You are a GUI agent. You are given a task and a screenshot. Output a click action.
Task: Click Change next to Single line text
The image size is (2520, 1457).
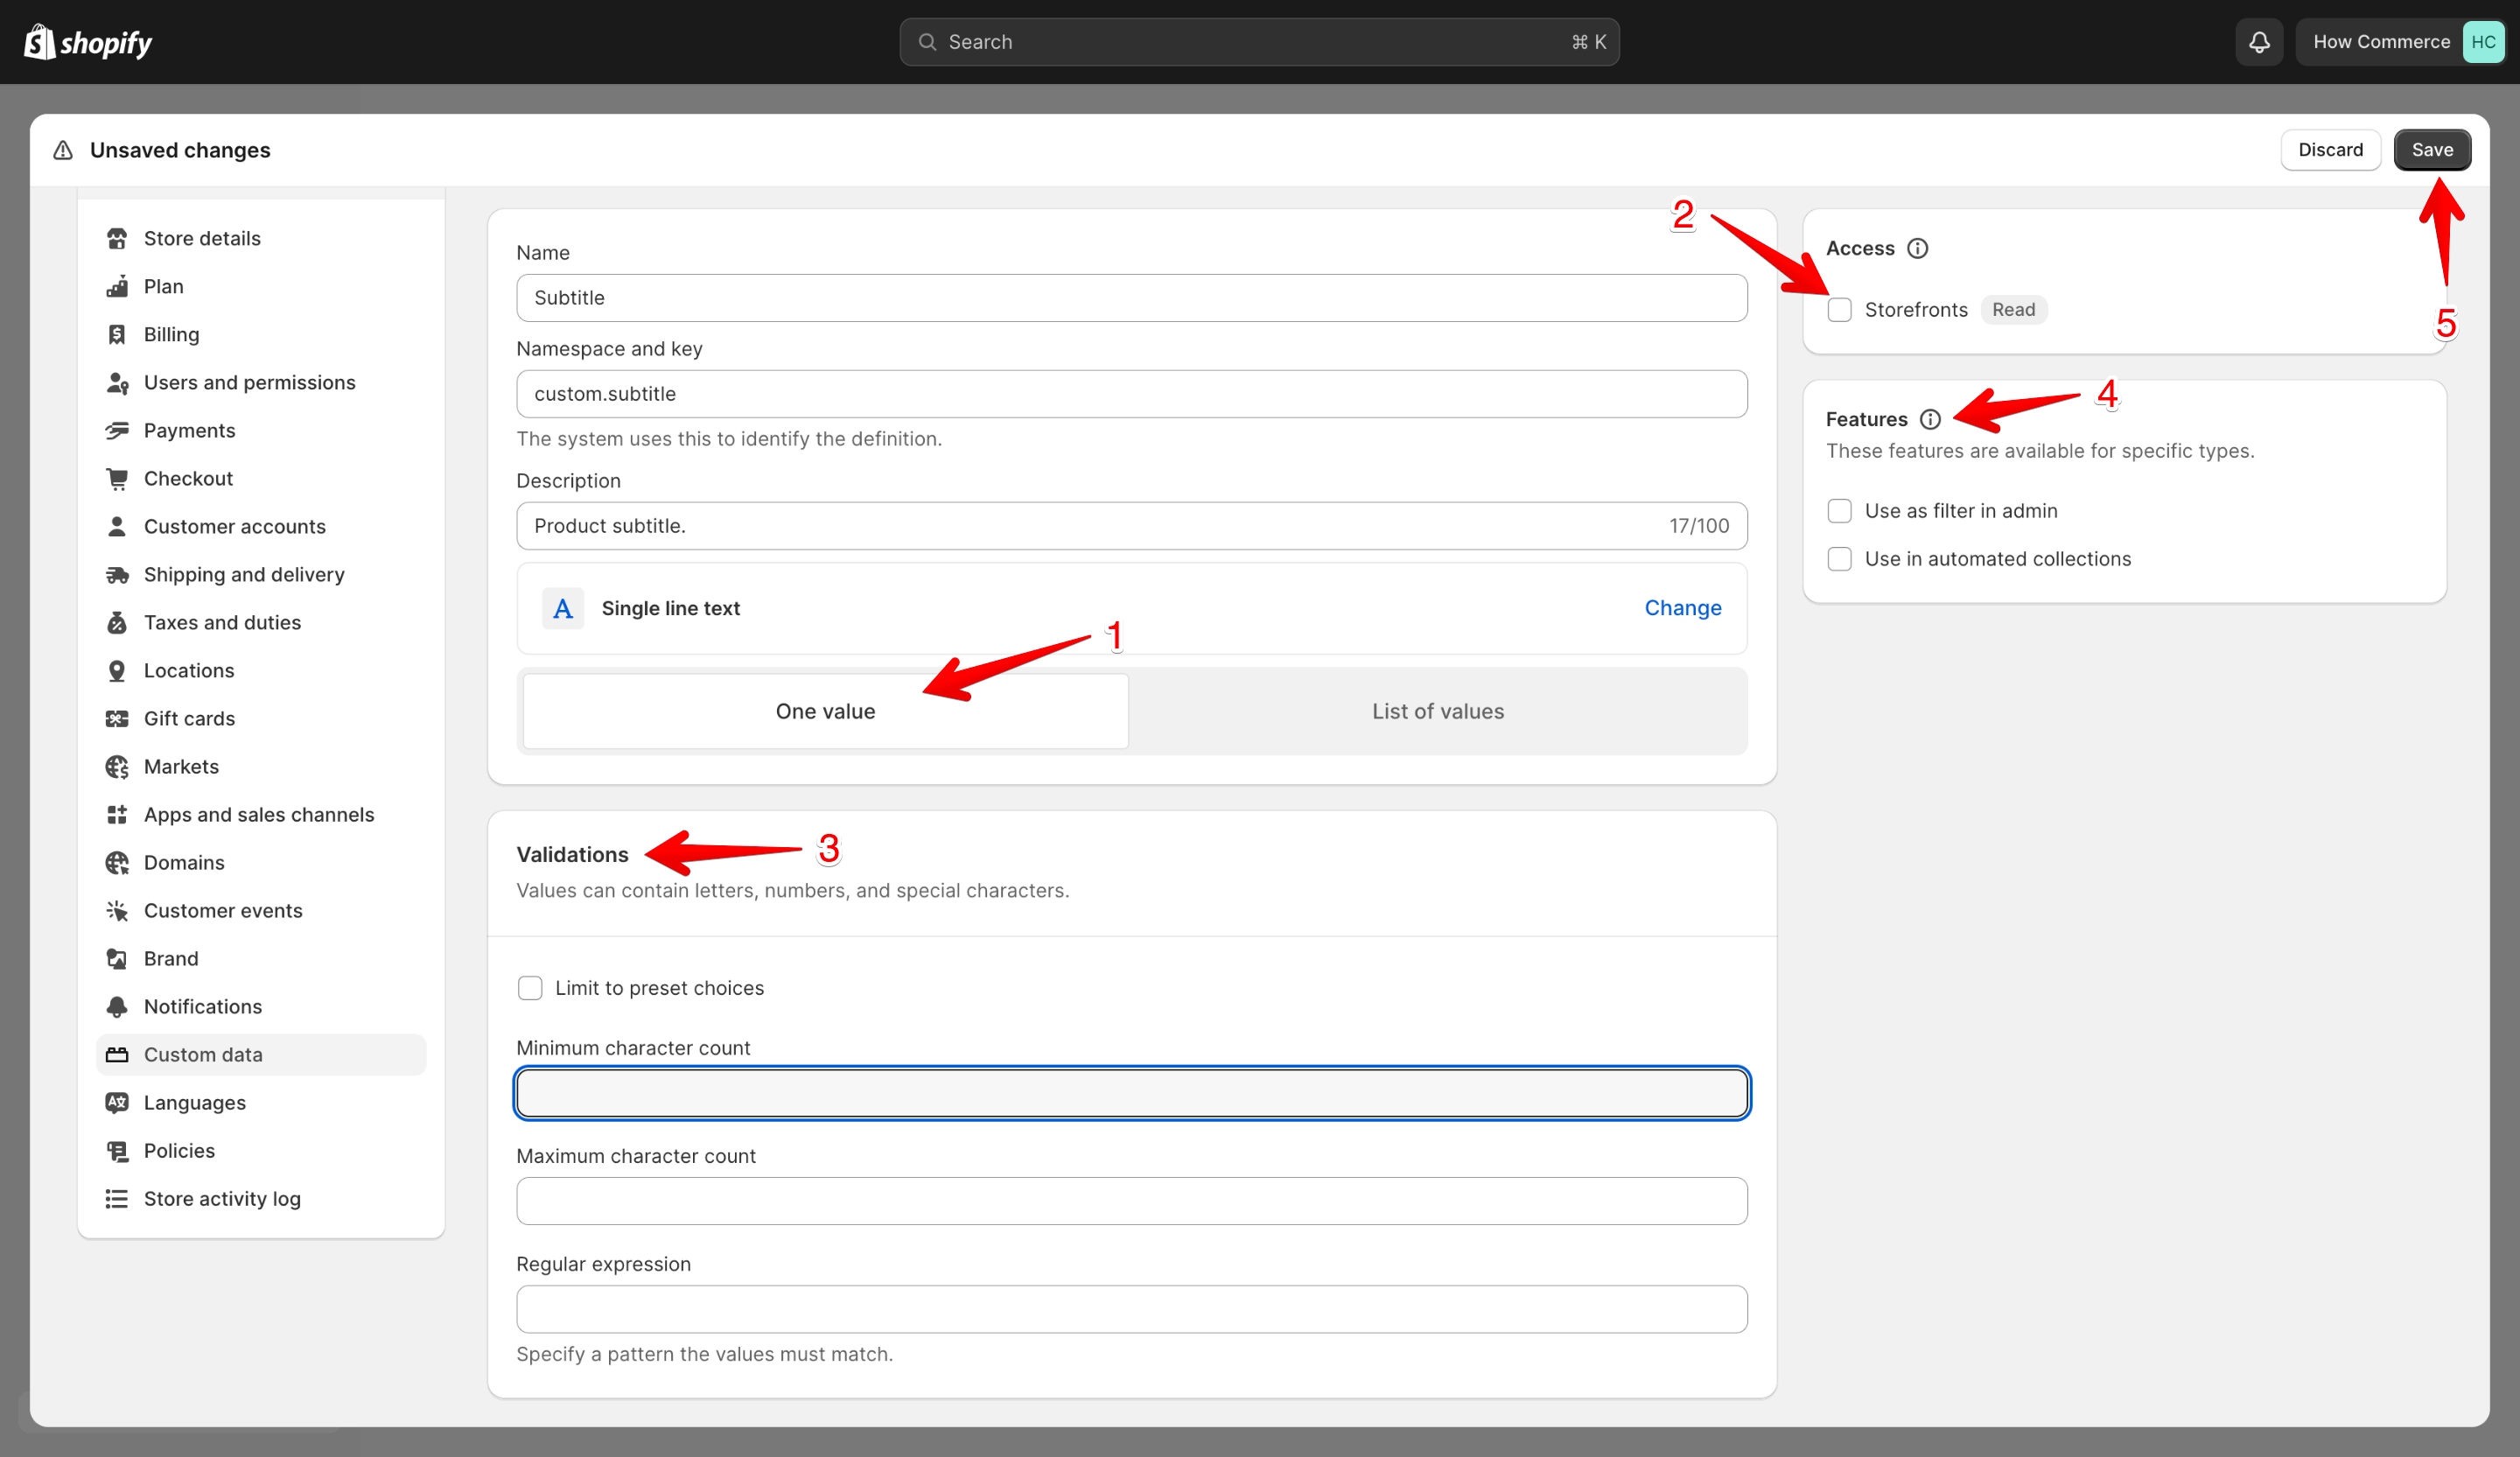point(1683,608)
